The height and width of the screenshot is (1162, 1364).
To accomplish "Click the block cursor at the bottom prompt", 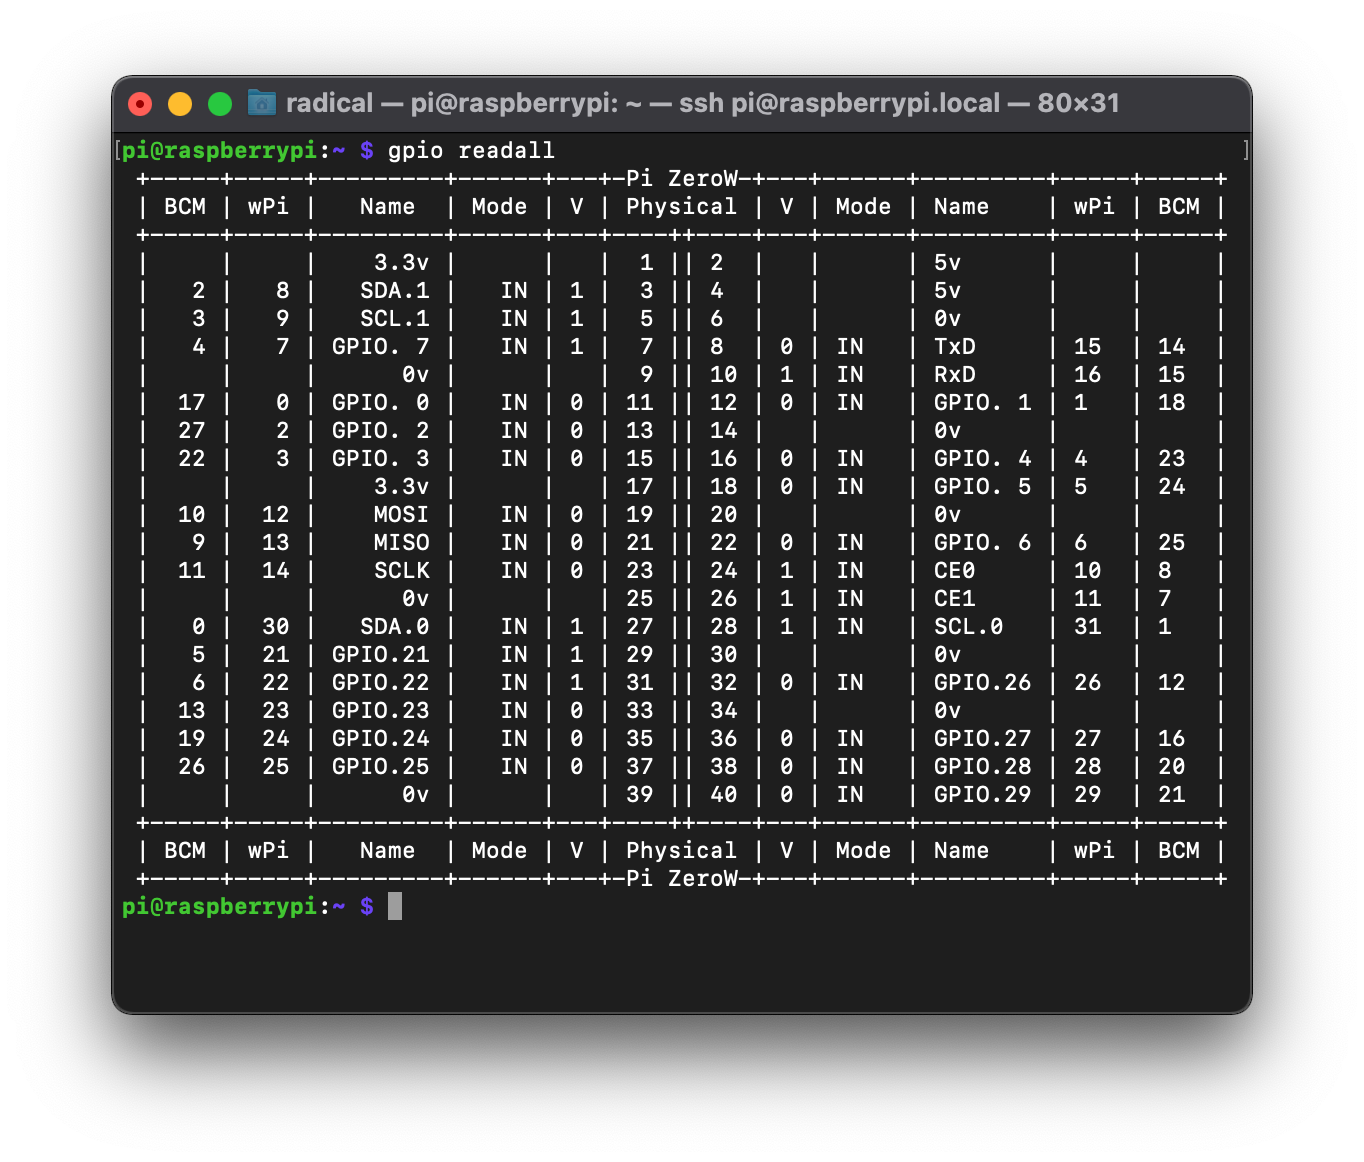I will (x=395, y=906).
